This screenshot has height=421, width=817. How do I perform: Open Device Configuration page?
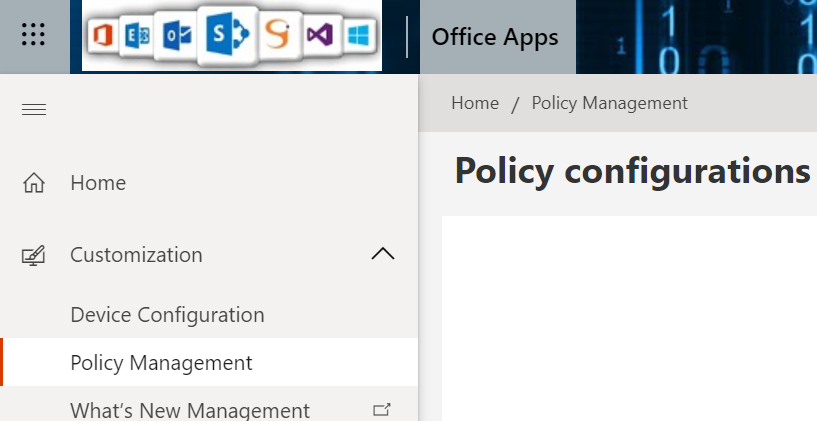point(167,315)
